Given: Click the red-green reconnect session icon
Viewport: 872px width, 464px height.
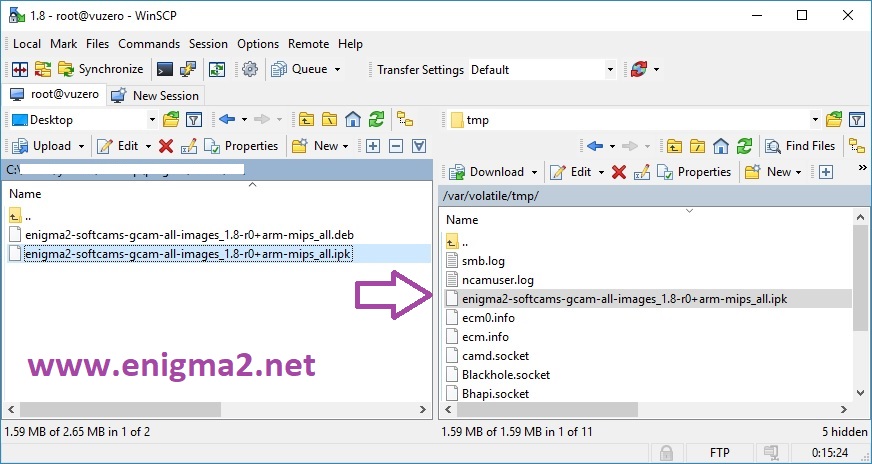Looking at the screenshot, I should click(638, 70).
